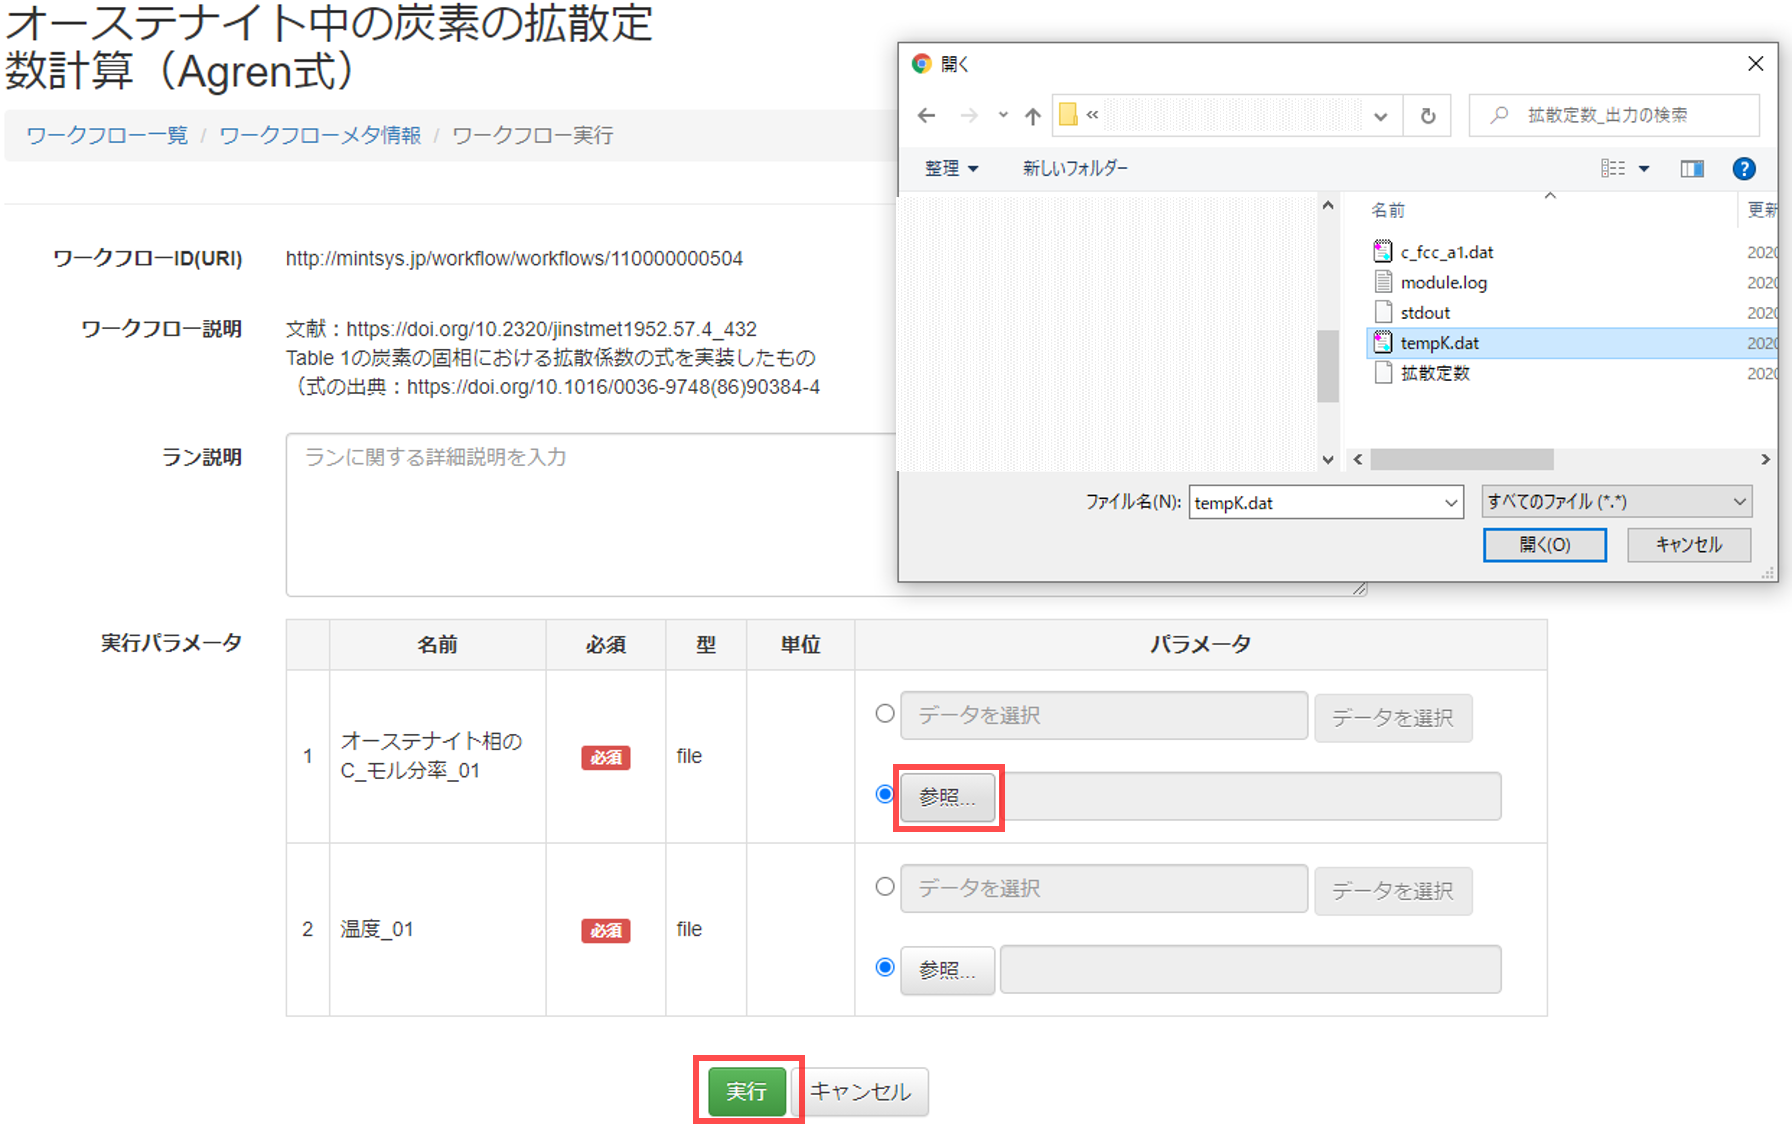Click the horizontal scrollbar in file list
The width and height of the screenshot is (1792, 1125).
tap(1461, 459)
